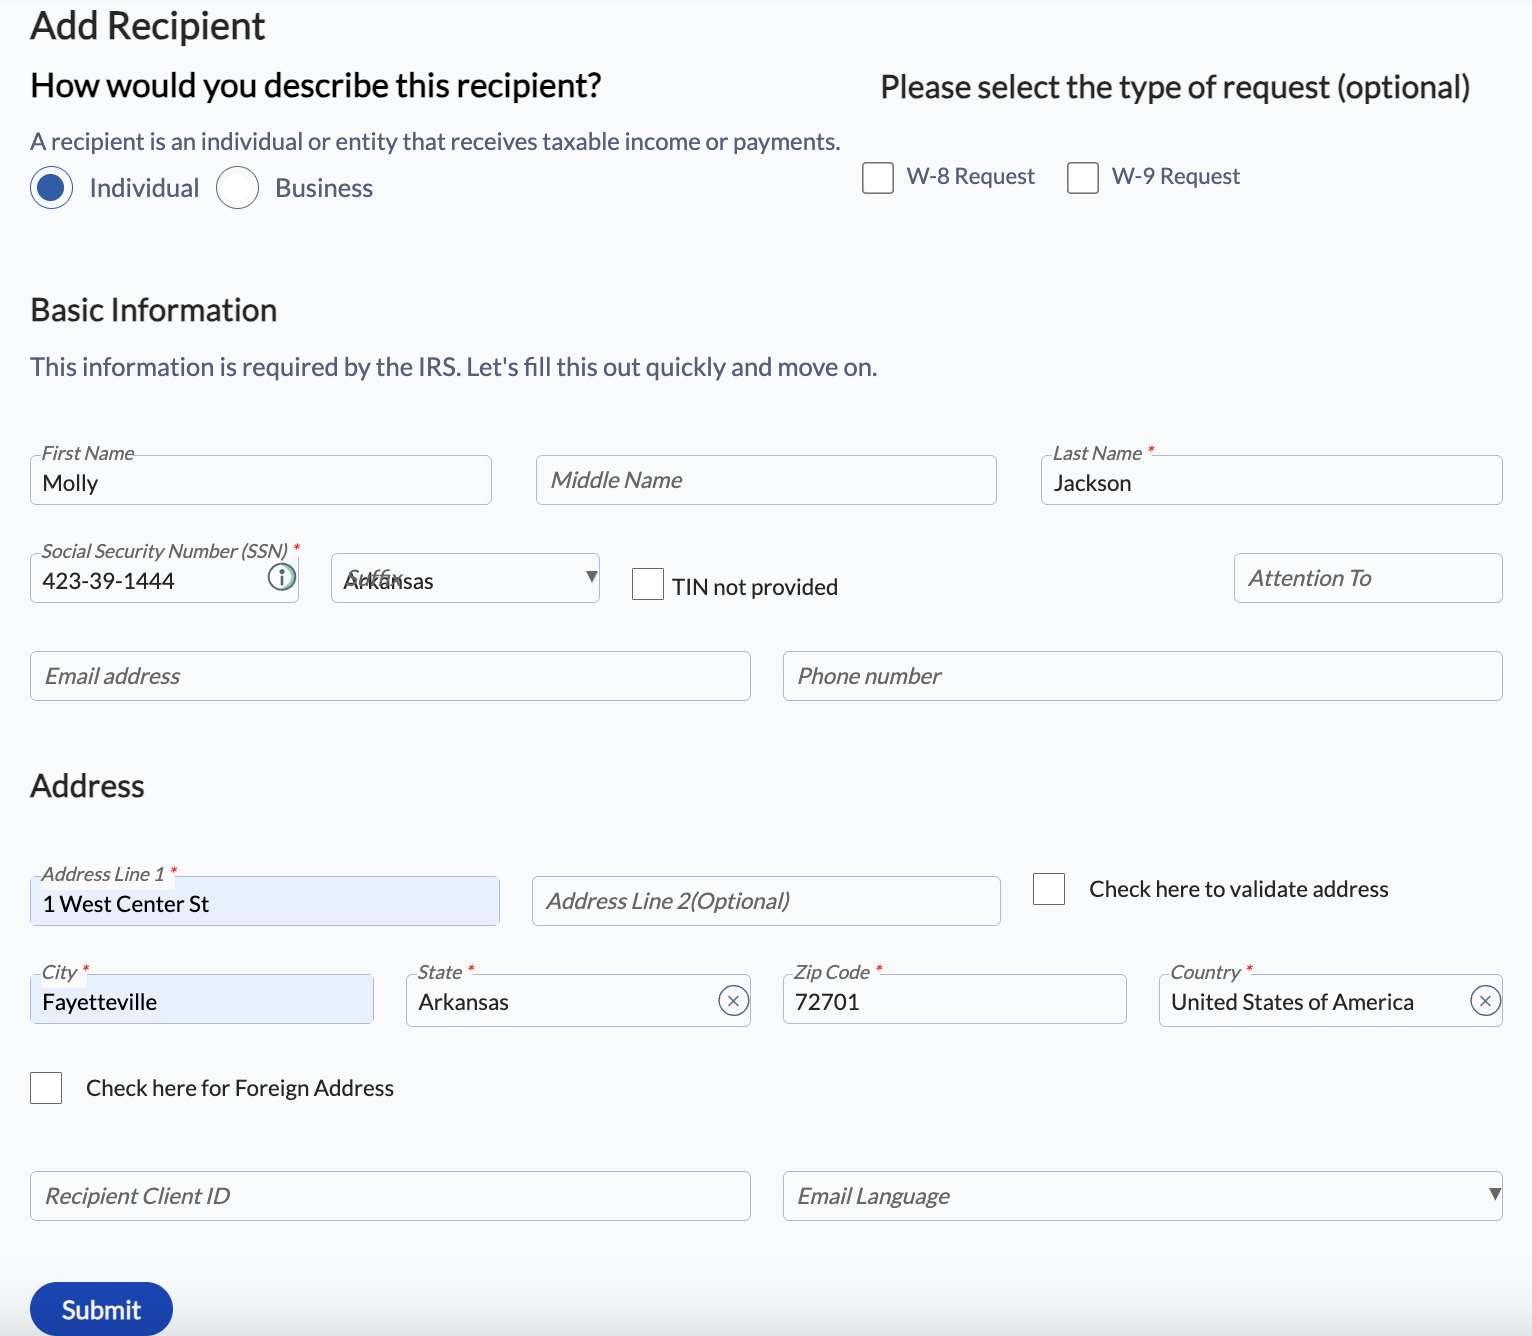Expand the Email Language dropdown

pyautogui.click(x=1142, y=1196)
